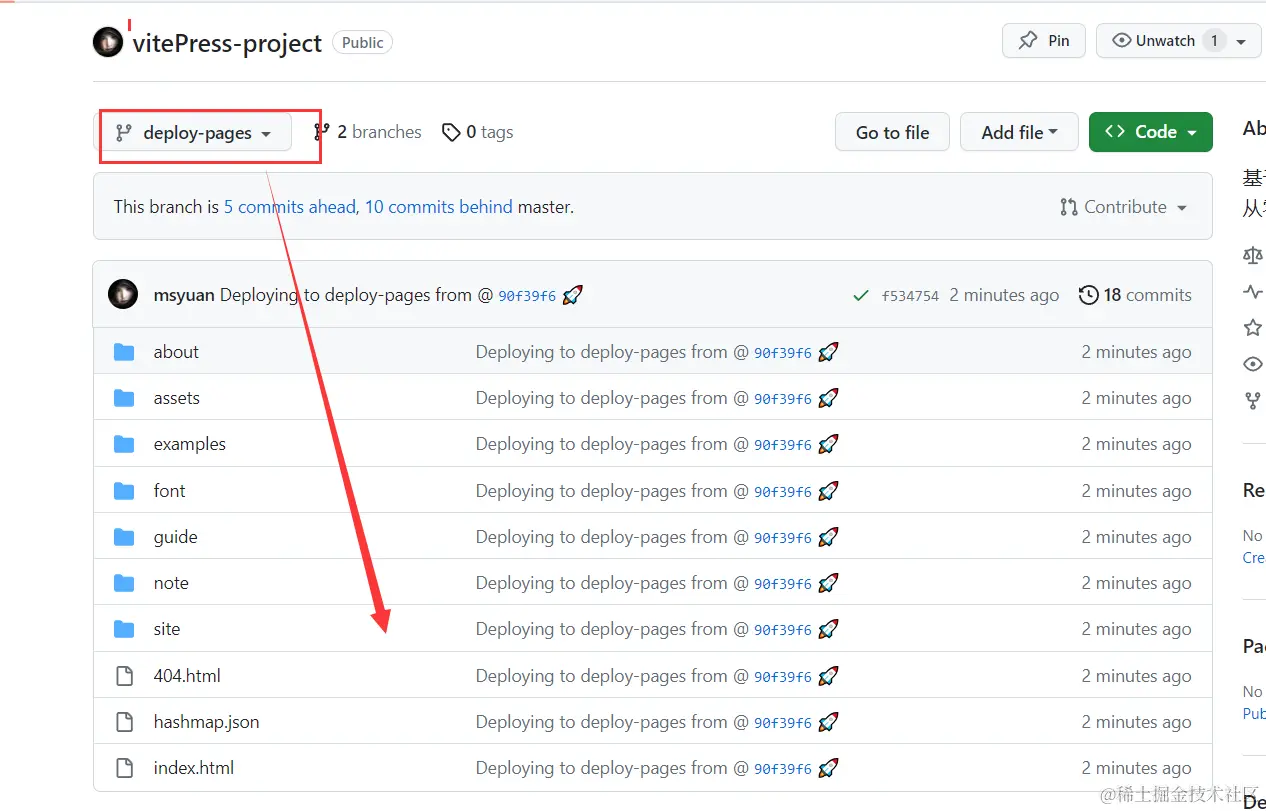Open commit 90f39f6 link in guide row
The width and height of the screenshot is (1266, 811).
click(783, 538)
